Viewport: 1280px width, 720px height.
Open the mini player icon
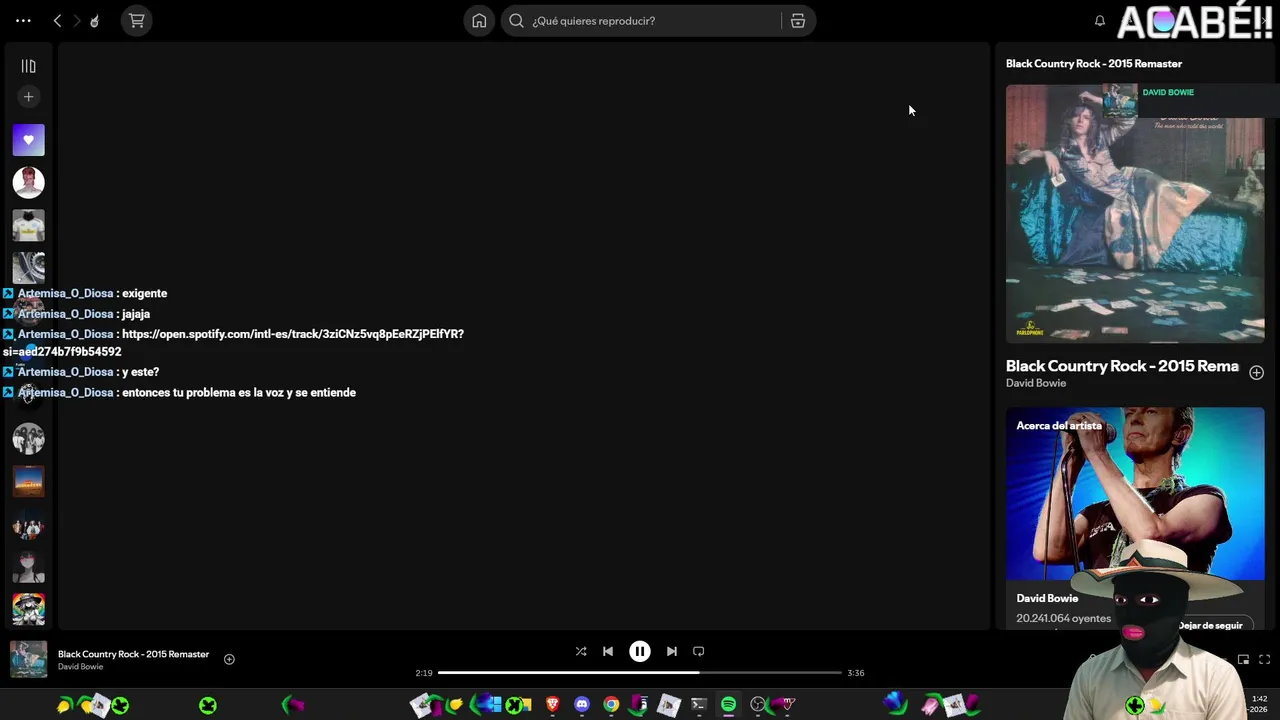(x=1243, y=659)
